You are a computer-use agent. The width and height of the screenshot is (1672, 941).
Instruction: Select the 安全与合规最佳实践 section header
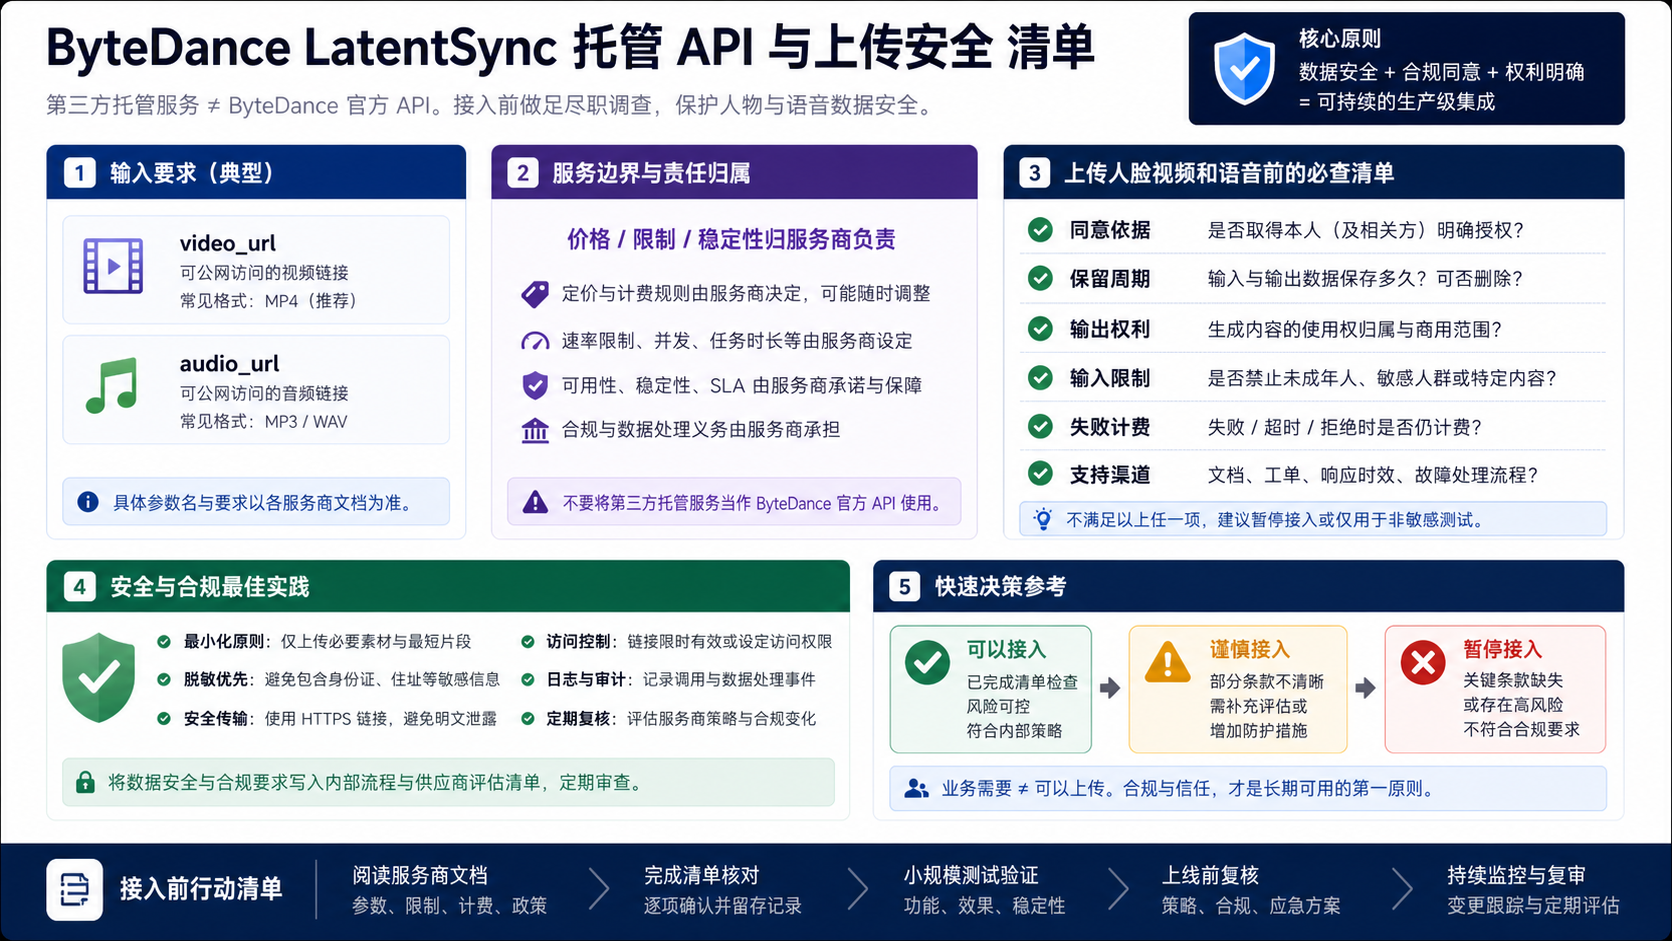point(448,586)
